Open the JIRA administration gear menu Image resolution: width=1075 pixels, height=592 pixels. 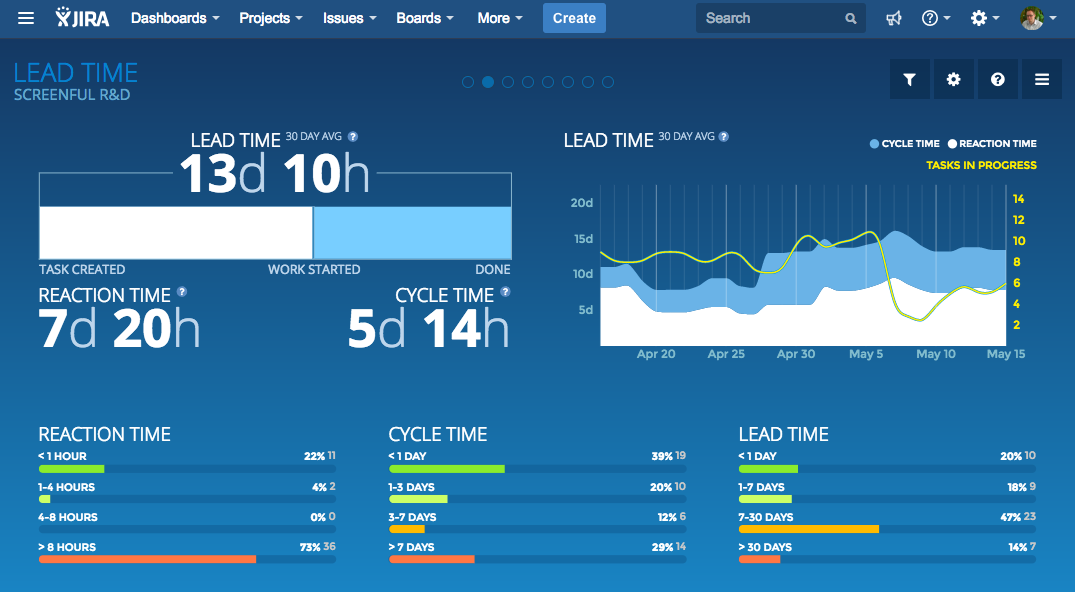pyautogui.click(x=985, y=19)
